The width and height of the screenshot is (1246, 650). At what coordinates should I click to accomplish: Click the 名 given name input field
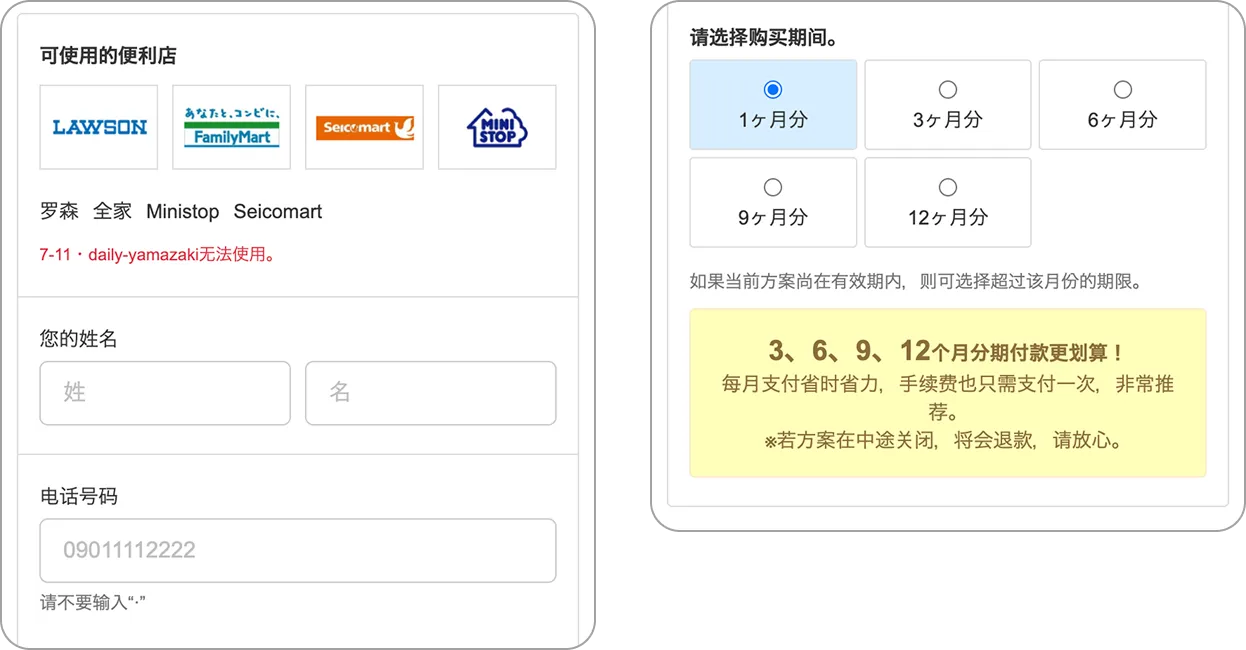(x=431, y=393)
